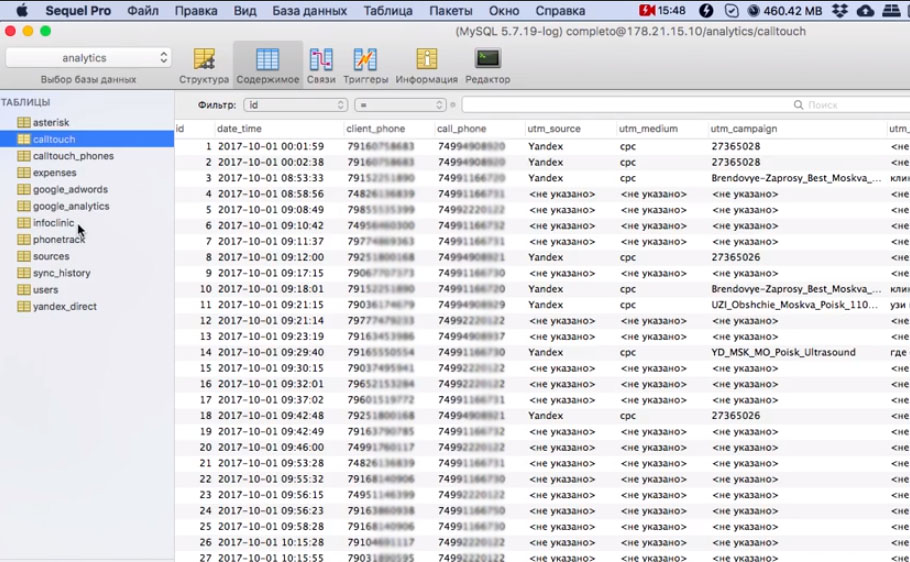Screen dimensions: 910x562
Task: Click in the filter search input field
Action: pyautogui.click(x=685, y=105)
